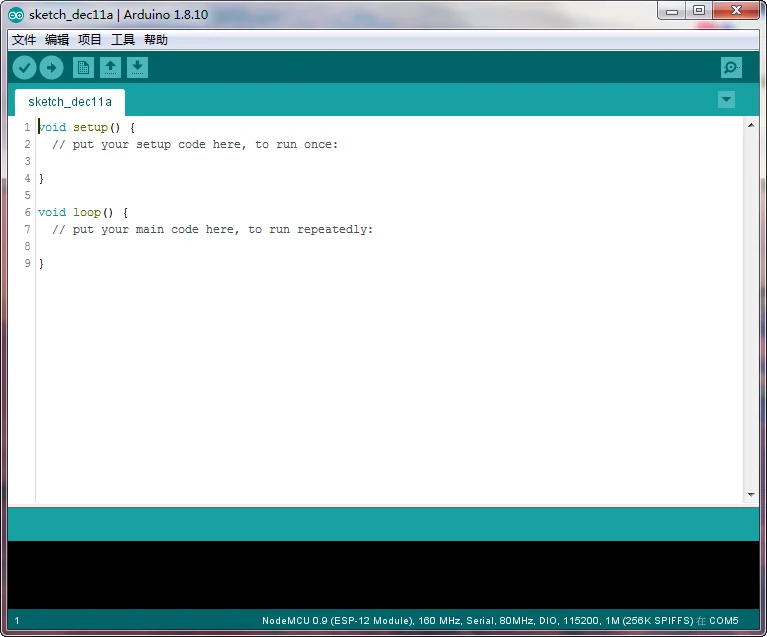Open the Serial Monitor magnifier icon

[731, 68]
